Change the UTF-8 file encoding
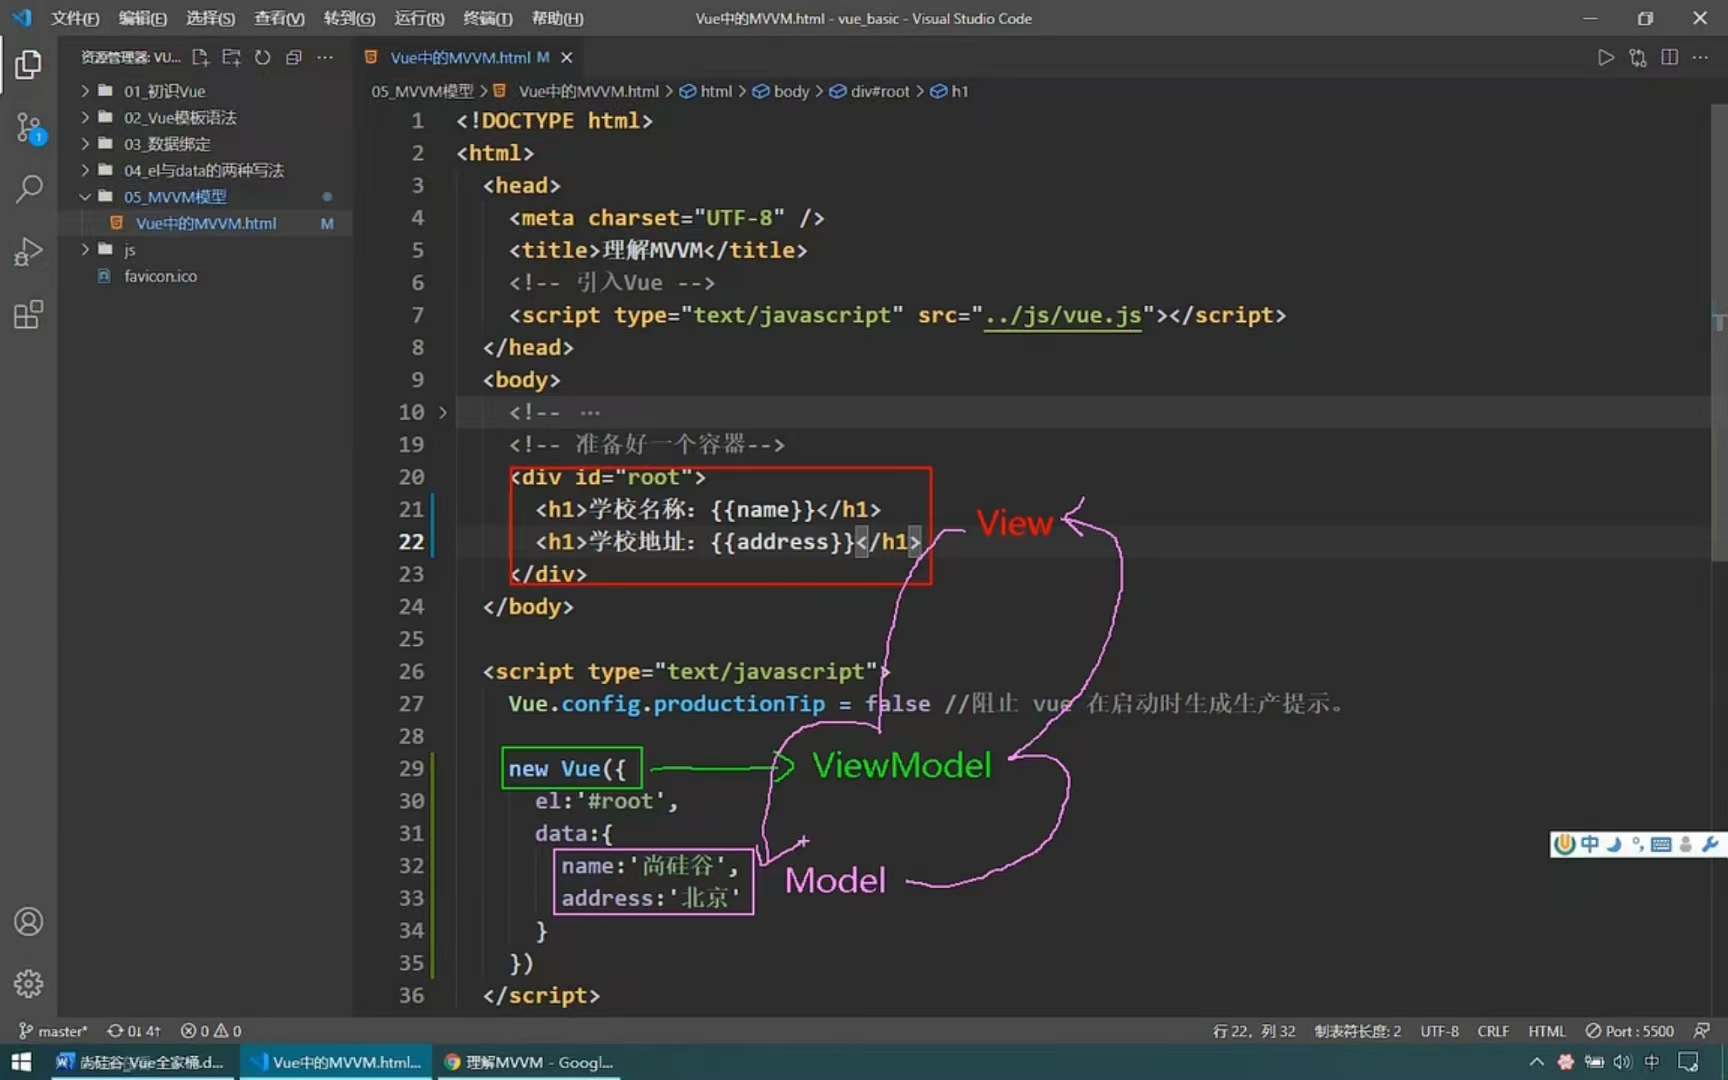The height and width of the screenshot is (1080, 1728). (1439, 1031)
